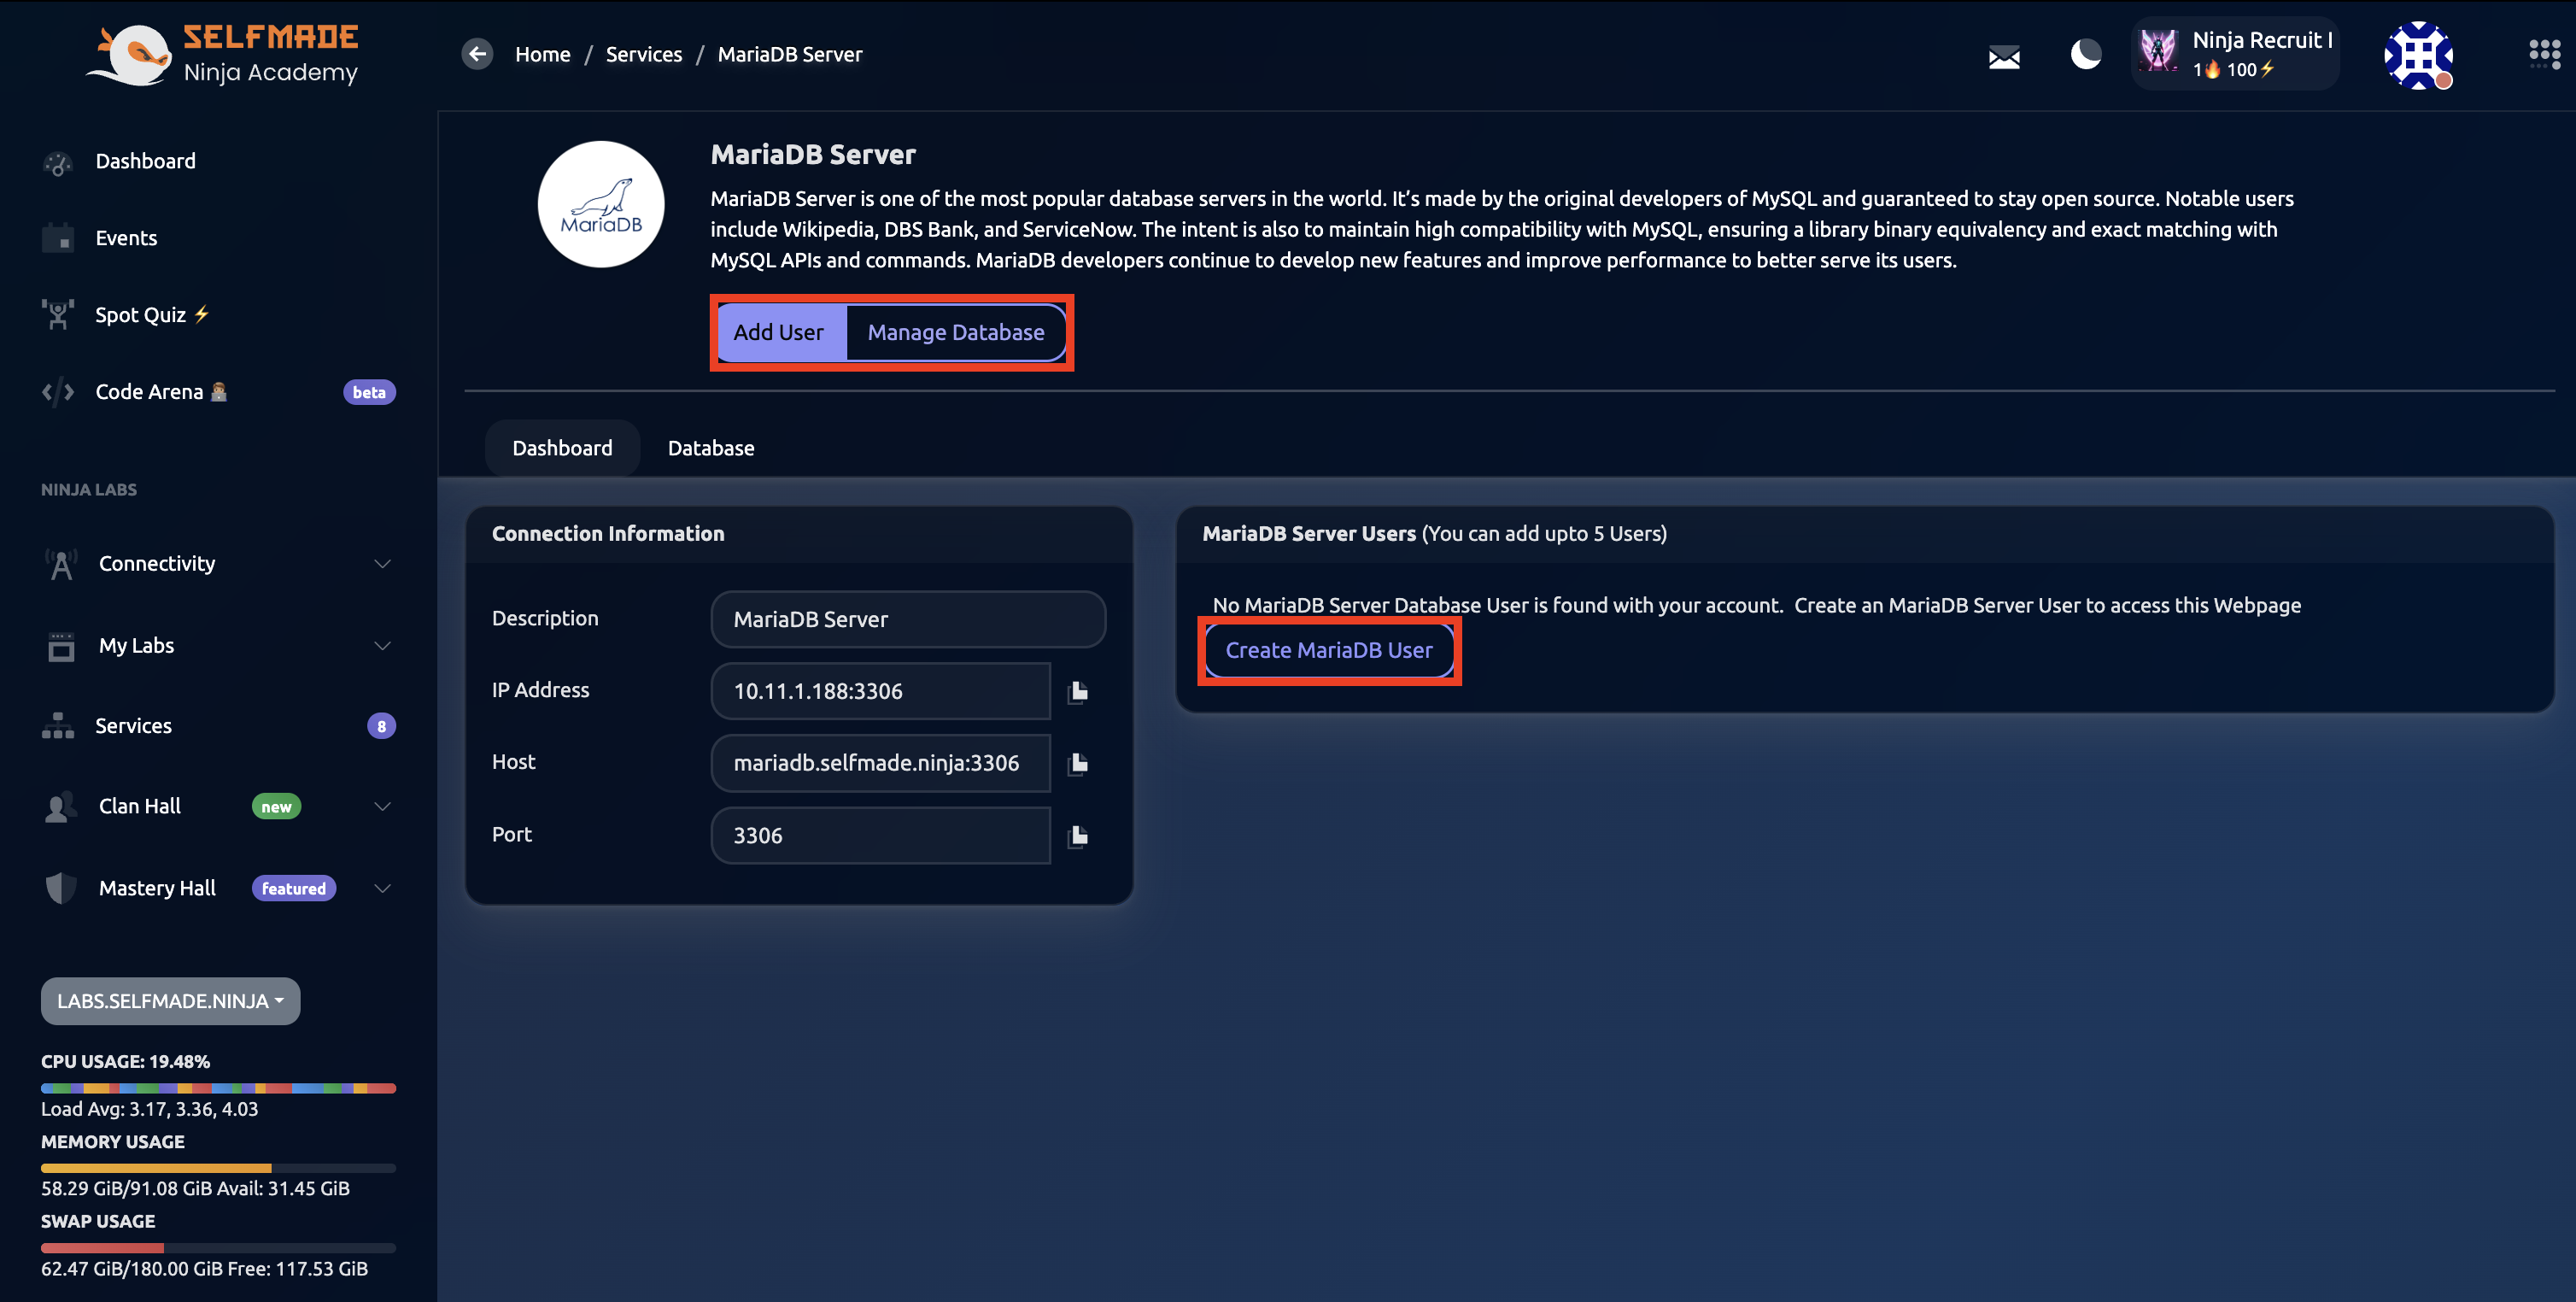Expand the Clan Hall chevron
Viewport: 2576px width, 1302px height.
[x=382, y=807]
